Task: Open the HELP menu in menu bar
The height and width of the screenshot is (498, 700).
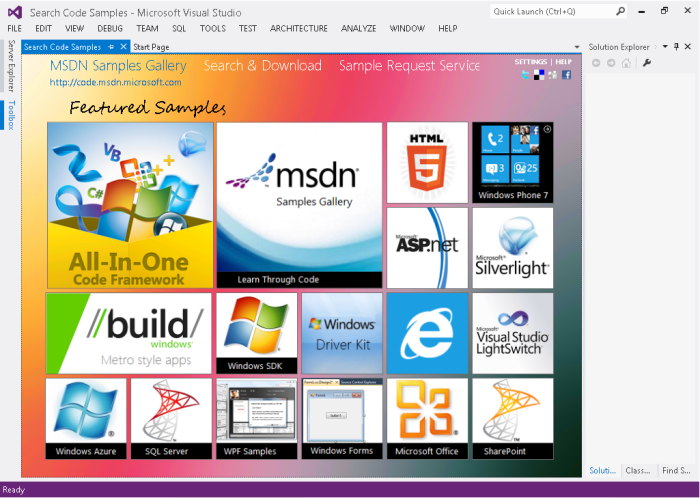Action: (x=448, y=29)
